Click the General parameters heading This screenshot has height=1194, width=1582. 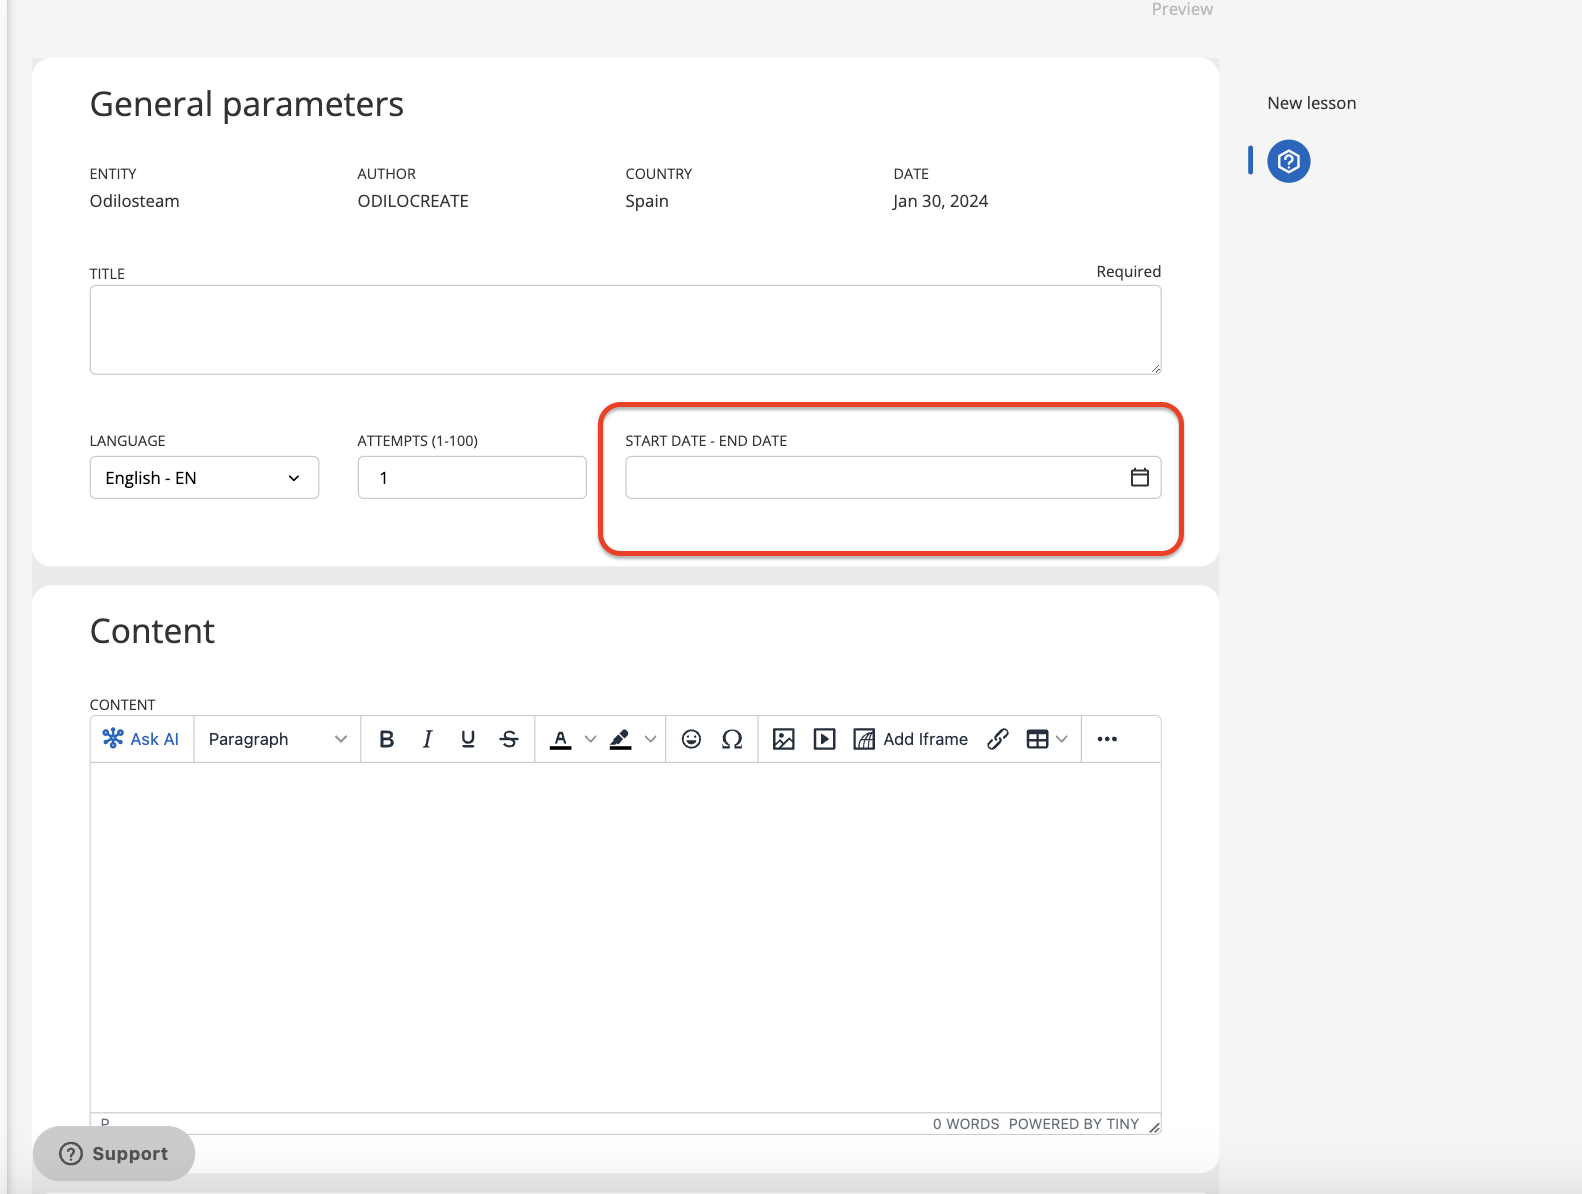click(247, 104)
